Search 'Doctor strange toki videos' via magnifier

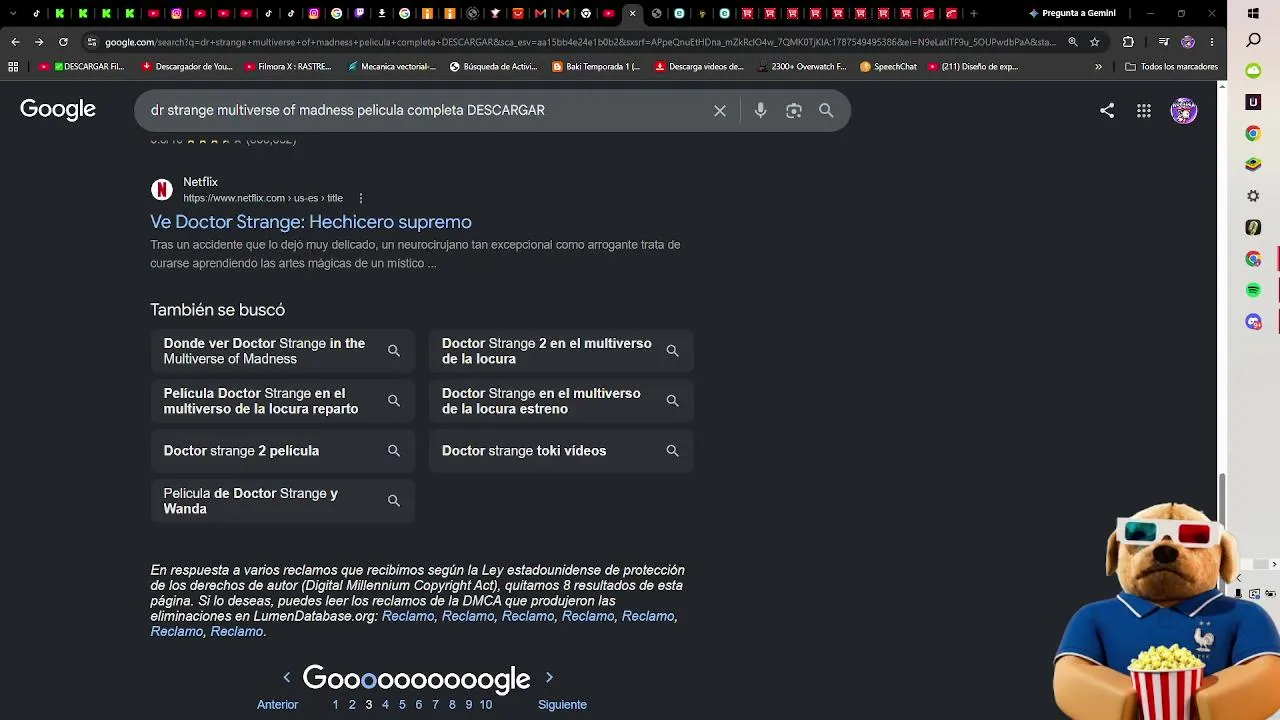click(x=672, y=451)
